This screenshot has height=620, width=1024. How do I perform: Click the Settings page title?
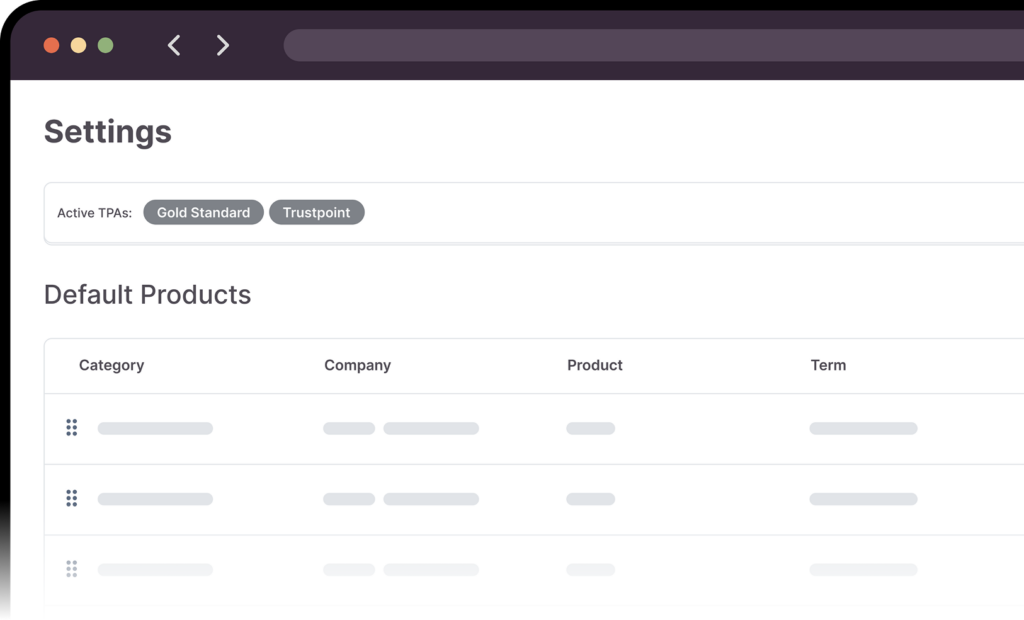click(108, 132)
